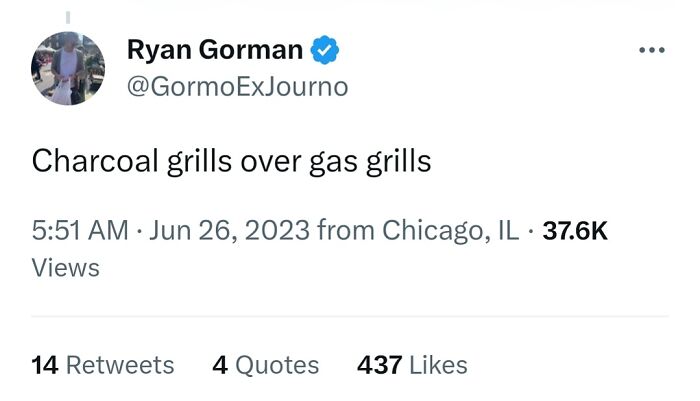Click the number 4 quote count
Screen dimensions: 700x401
[220, 365]
